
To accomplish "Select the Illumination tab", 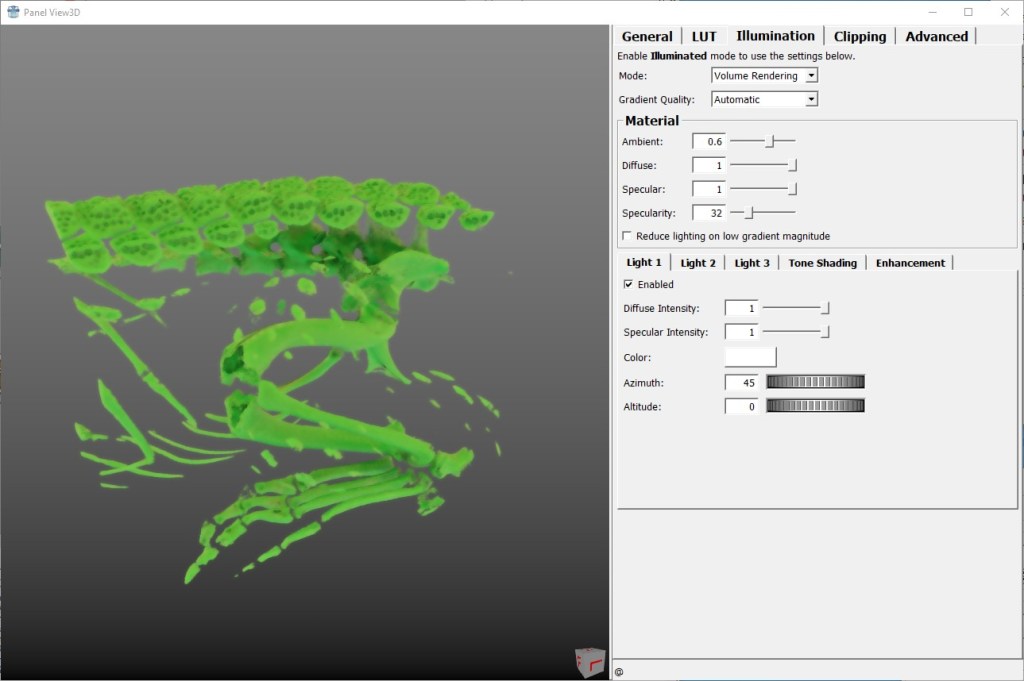I will click(775, 36).
